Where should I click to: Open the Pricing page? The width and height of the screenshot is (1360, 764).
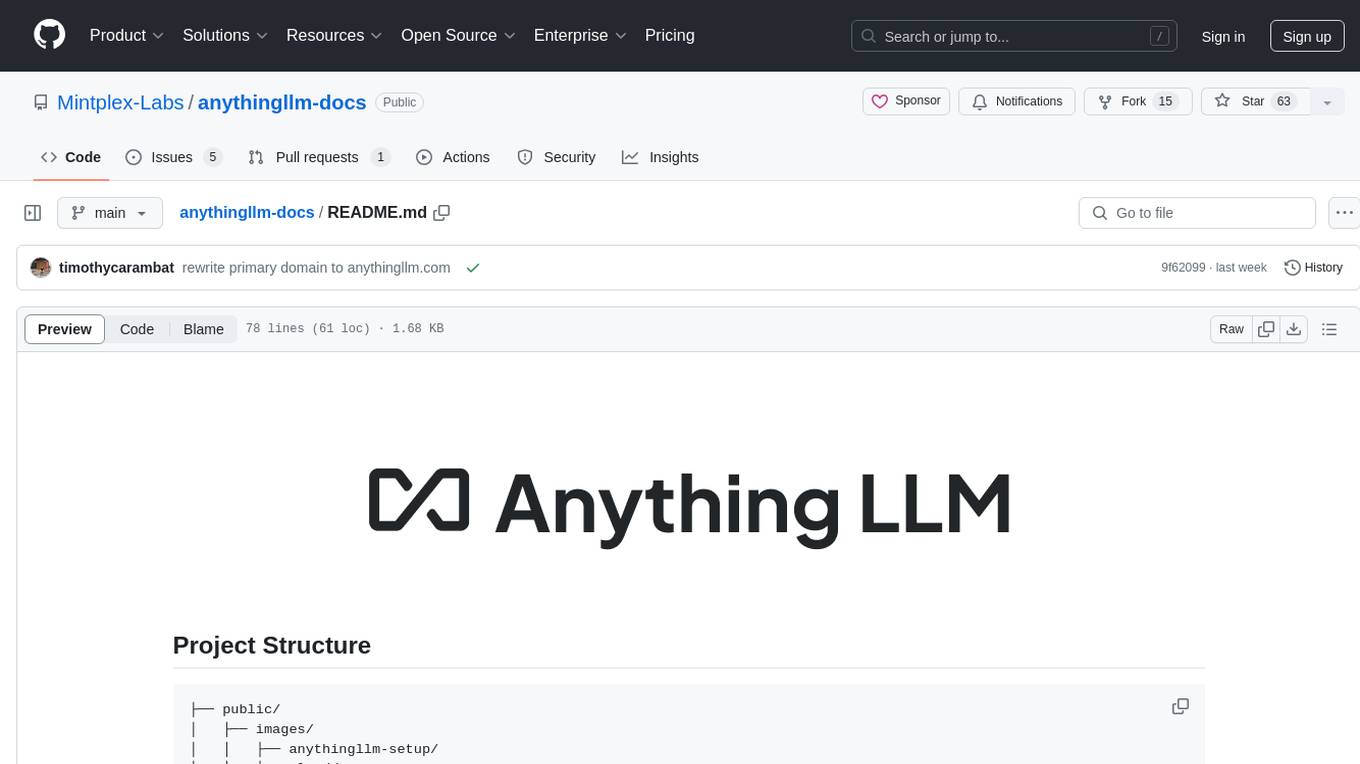pos(670,35)
